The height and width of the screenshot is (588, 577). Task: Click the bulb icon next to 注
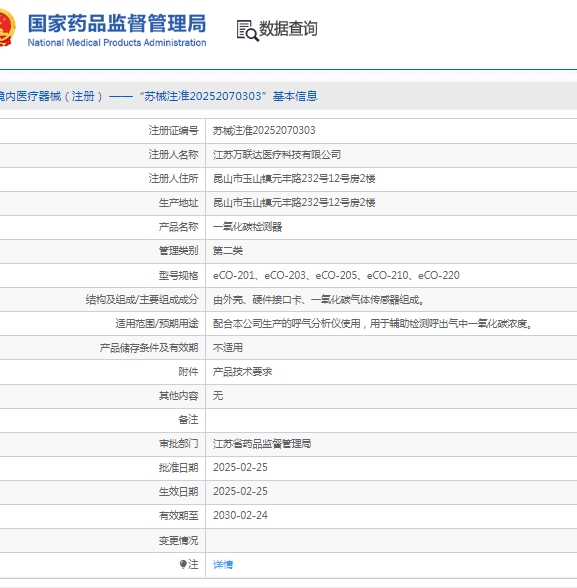pyautogui.click(x=183, y=564)
